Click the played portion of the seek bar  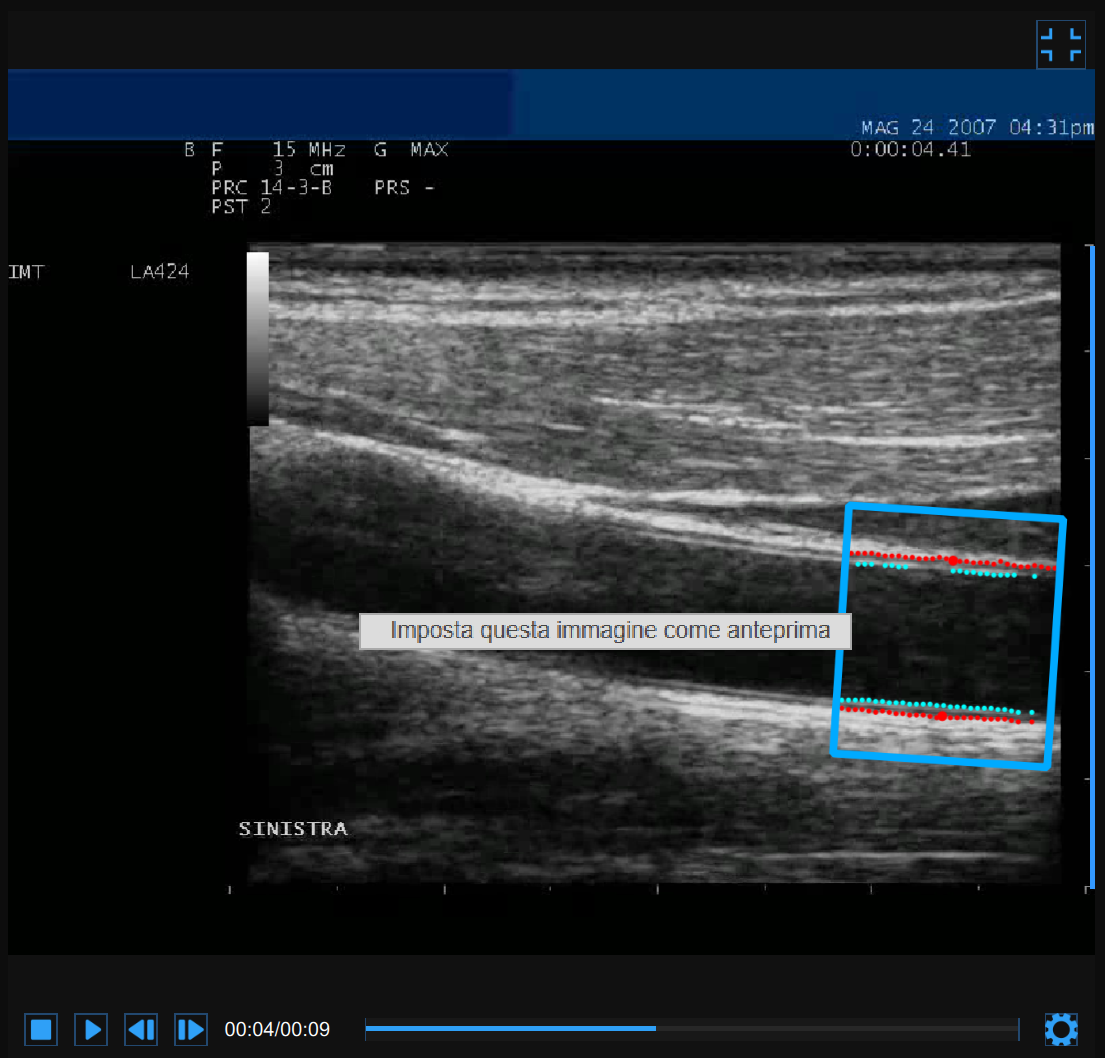[x=510, y=1028]
